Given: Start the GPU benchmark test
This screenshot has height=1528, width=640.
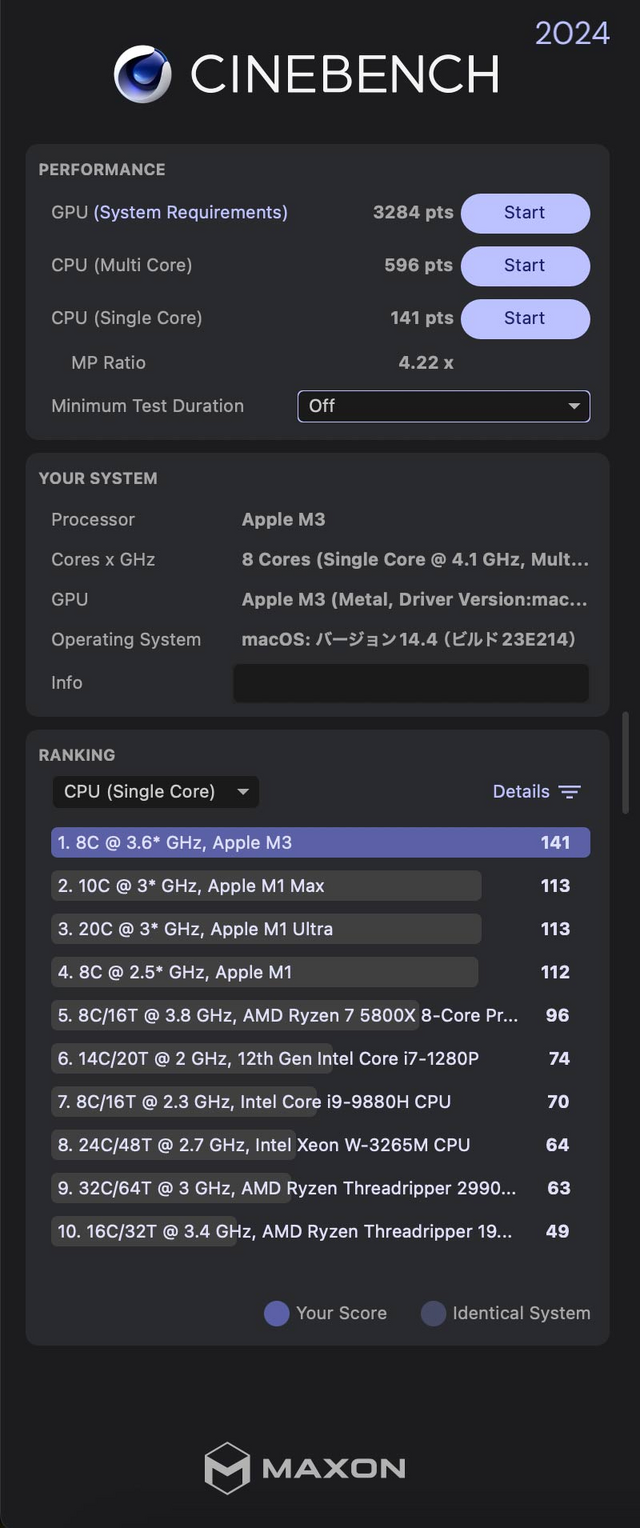Looking at the screenshot, I should [525, 213].
